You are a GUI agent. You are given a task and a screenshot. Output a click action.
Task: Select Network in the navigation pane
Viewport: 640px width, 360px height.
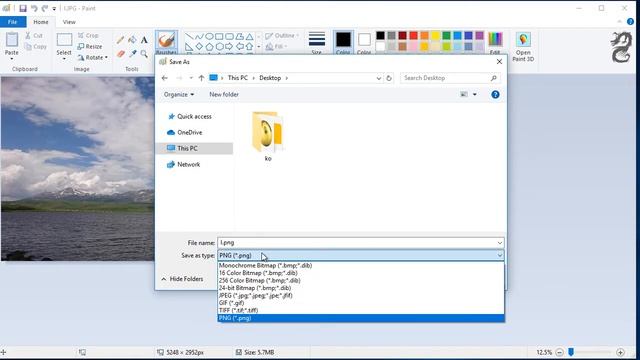pos(184,164)
